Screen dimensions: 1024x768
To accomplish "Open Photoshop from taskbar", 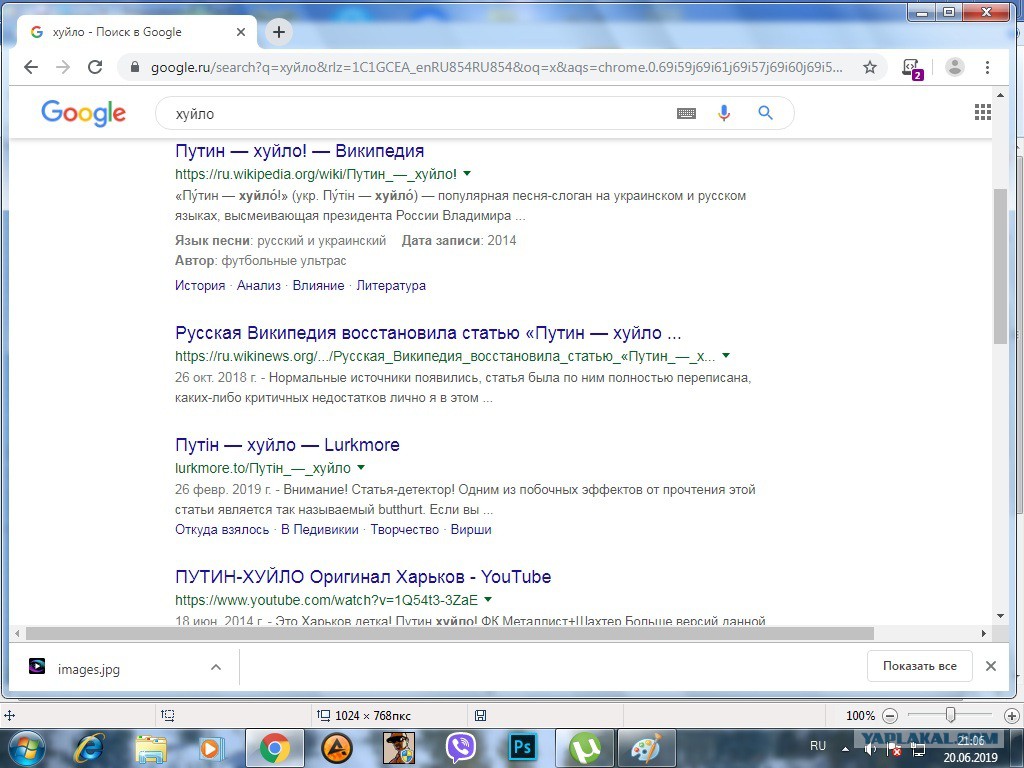I will coord(522,748).
